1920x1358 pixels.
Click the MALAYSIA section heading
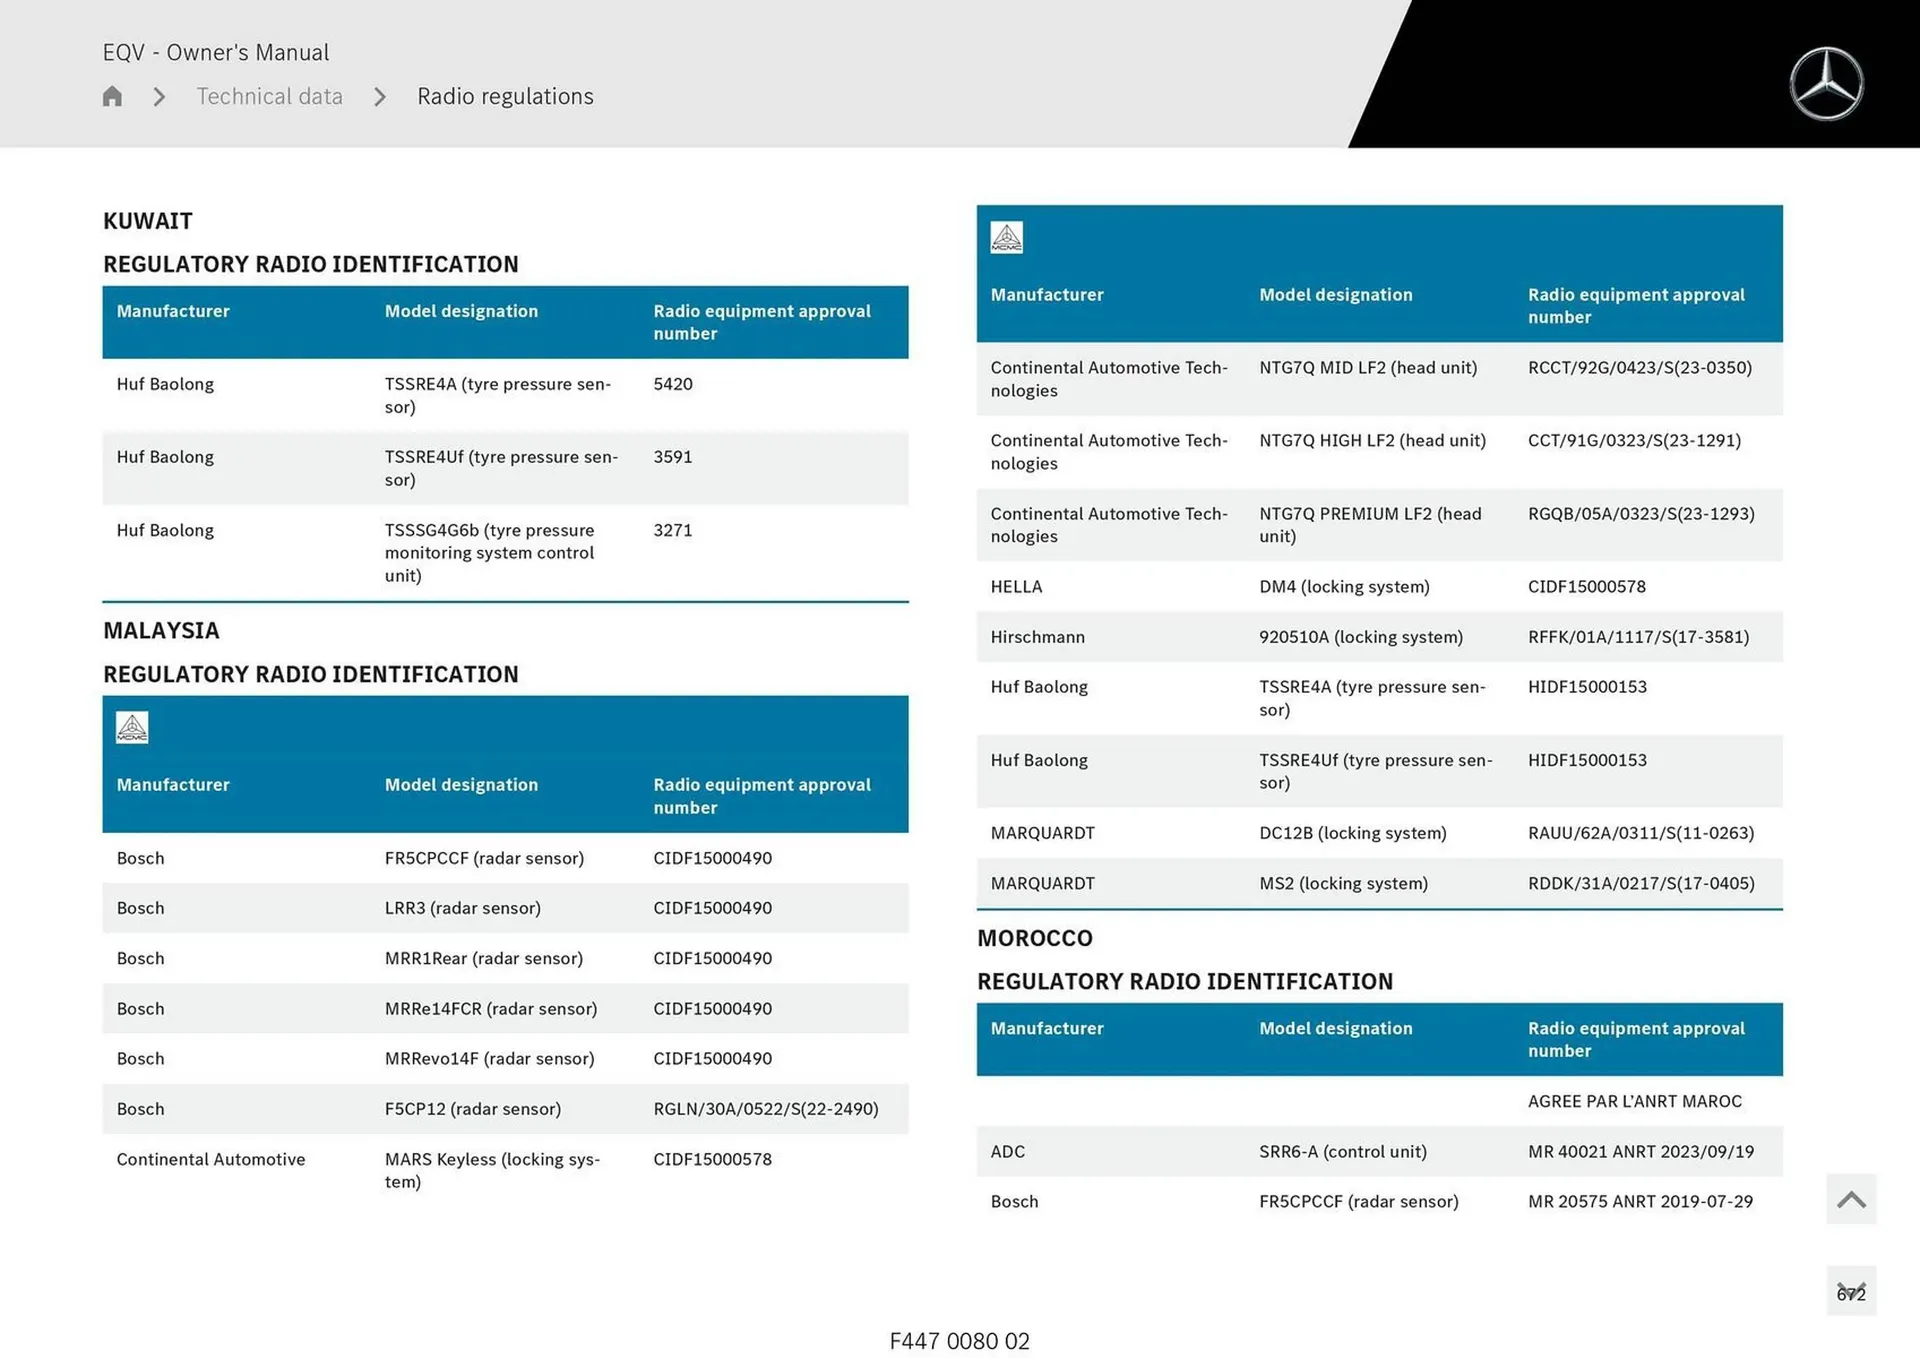(161, 630)
